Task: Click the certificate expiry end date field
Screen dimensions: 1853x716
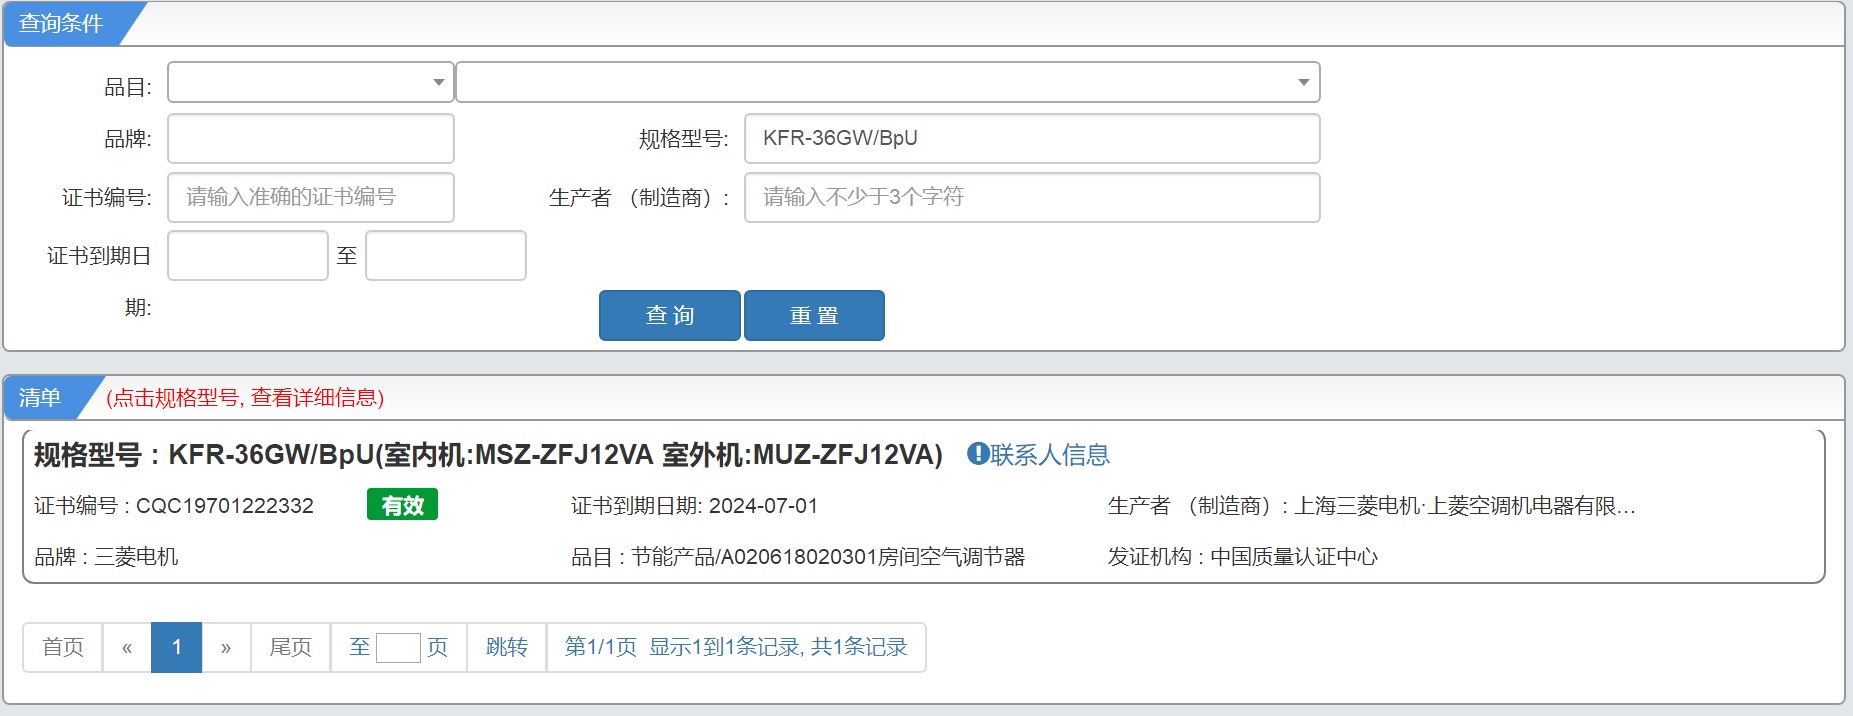Action: [445, 255]
